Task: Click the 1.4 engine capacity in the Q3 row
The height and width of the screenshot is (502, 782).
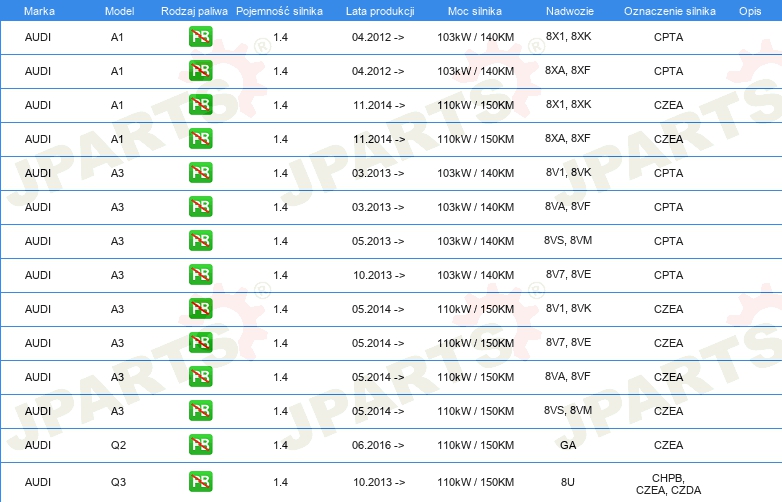Action: 280,482
